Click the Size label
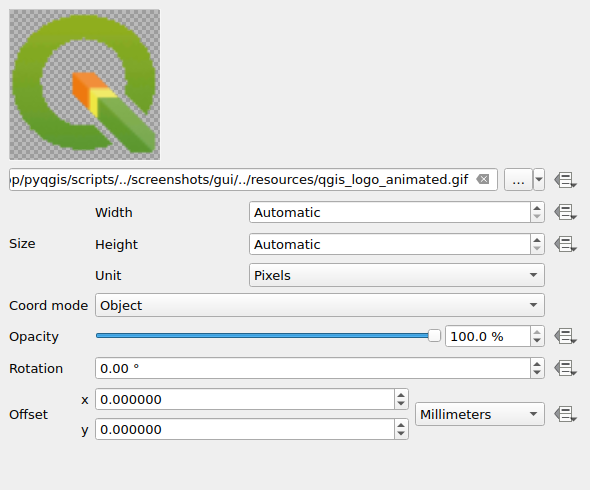This screenshot has width=590, height=490. coord(22,243)
